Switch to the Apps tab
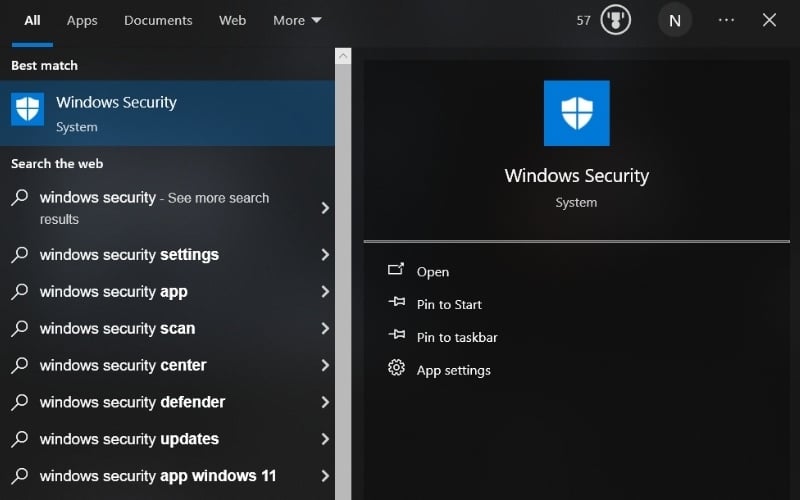800x500 pixels. click(x=82, y=20)
